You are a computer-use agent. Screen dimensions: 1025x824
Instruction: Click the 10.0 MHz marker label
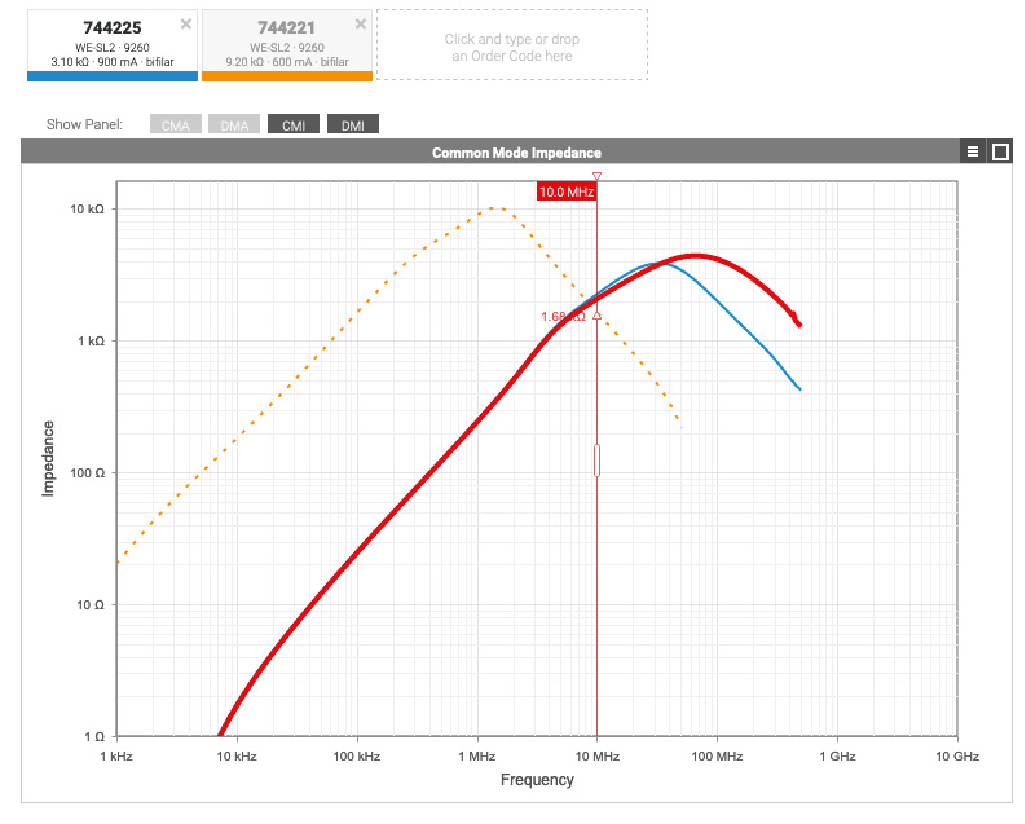[567, 192]
